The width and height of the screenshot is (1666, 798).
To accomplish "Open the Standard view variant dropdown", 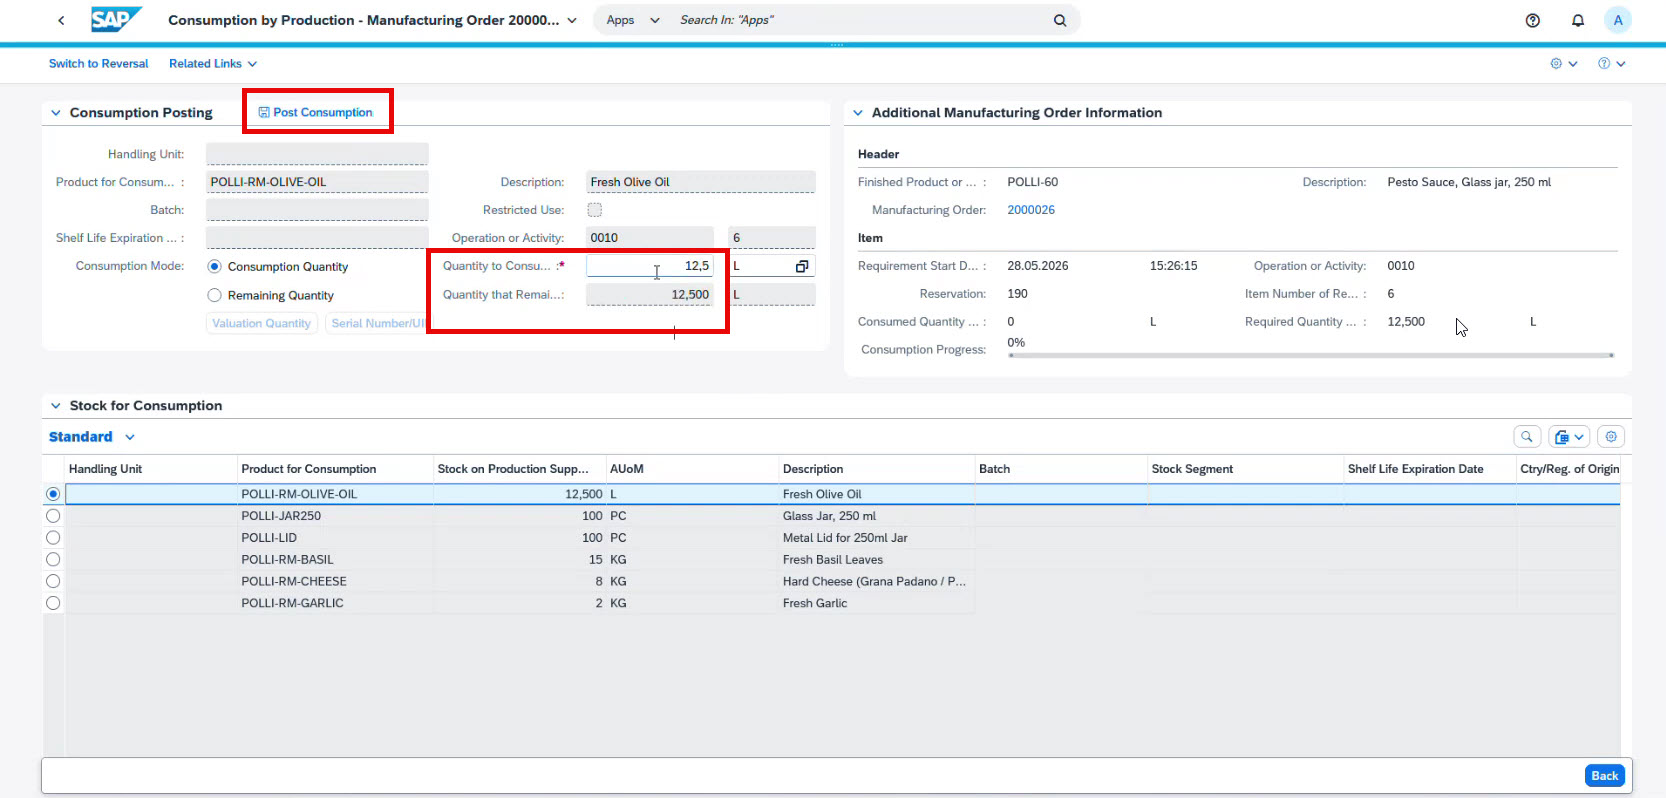I will click(x=130, y=437).
